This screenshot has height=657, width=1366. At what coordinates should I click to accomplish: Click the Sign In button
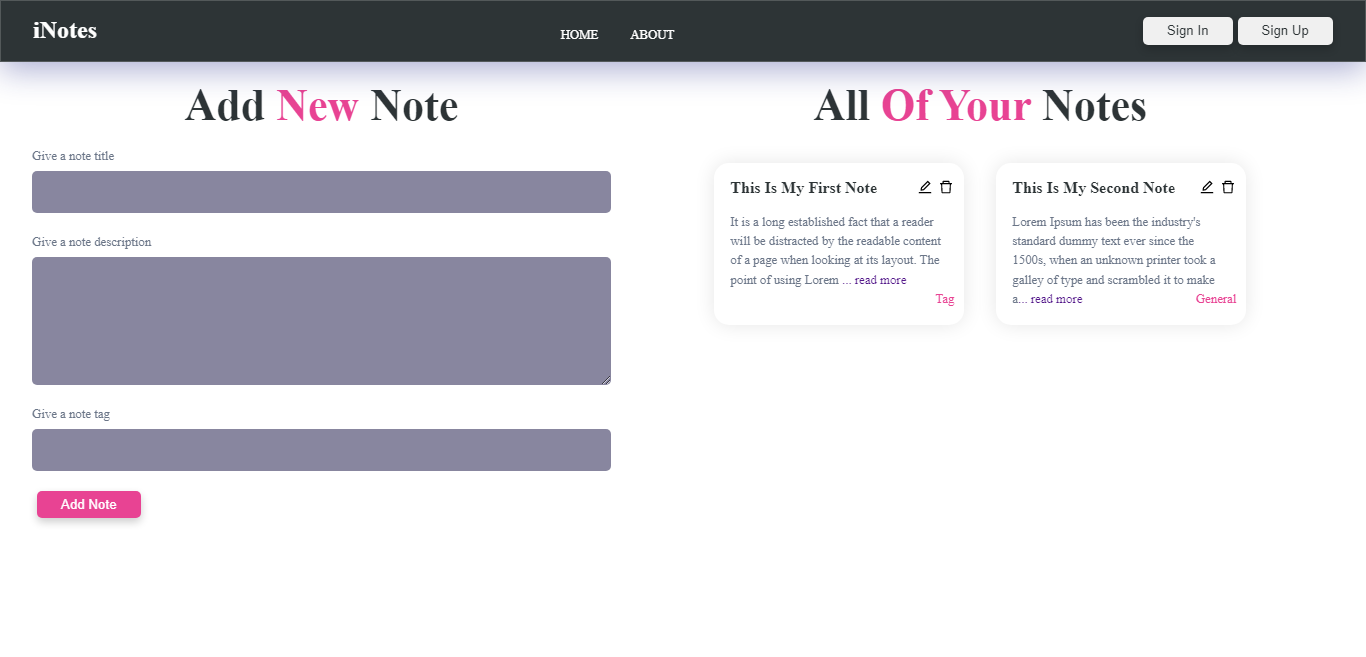click(x=1188, y=31)
